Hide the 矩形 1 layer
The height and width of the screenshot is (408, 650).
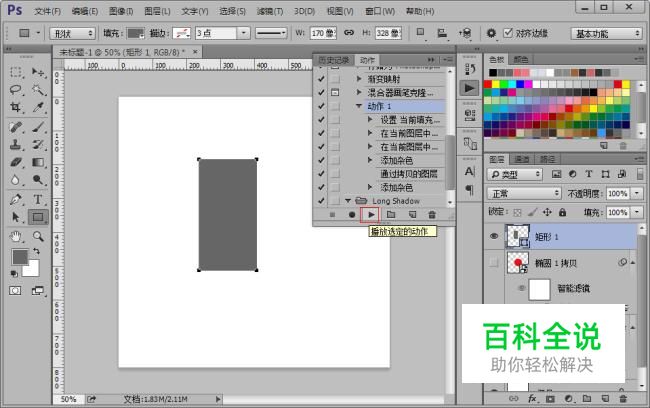click(x=494, y=236)
